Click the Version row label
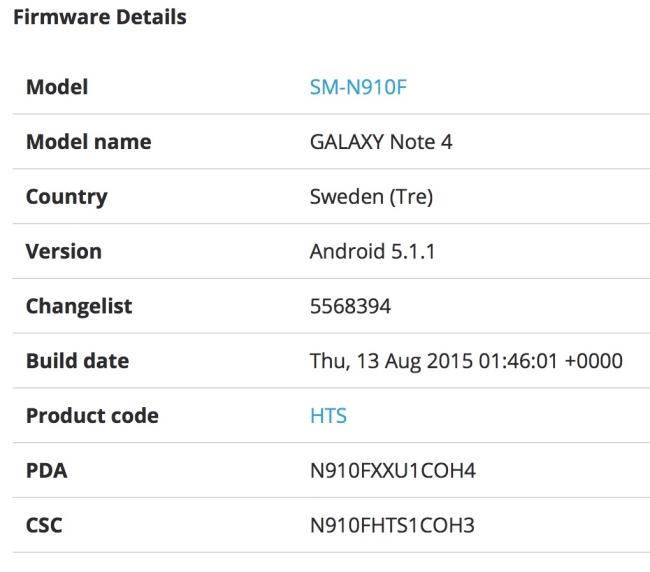The width and height of the screenshot is (650, 572). coord(64,251)
